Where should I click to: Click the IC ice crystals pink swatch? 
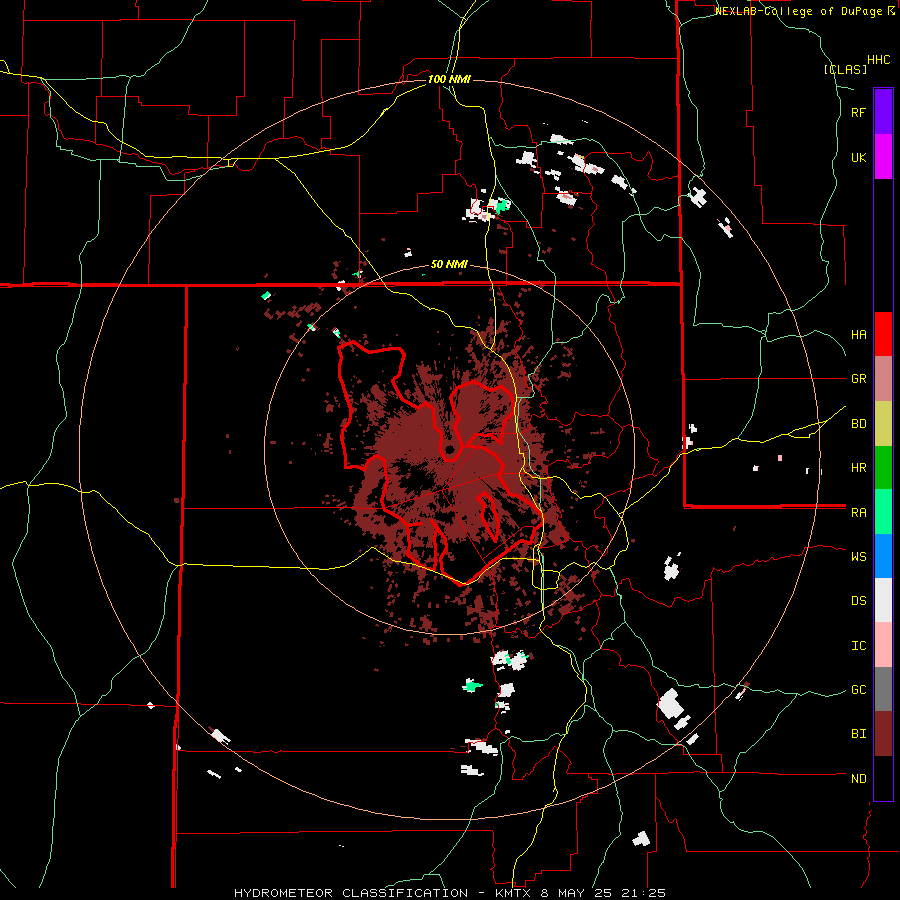(883, 645)
